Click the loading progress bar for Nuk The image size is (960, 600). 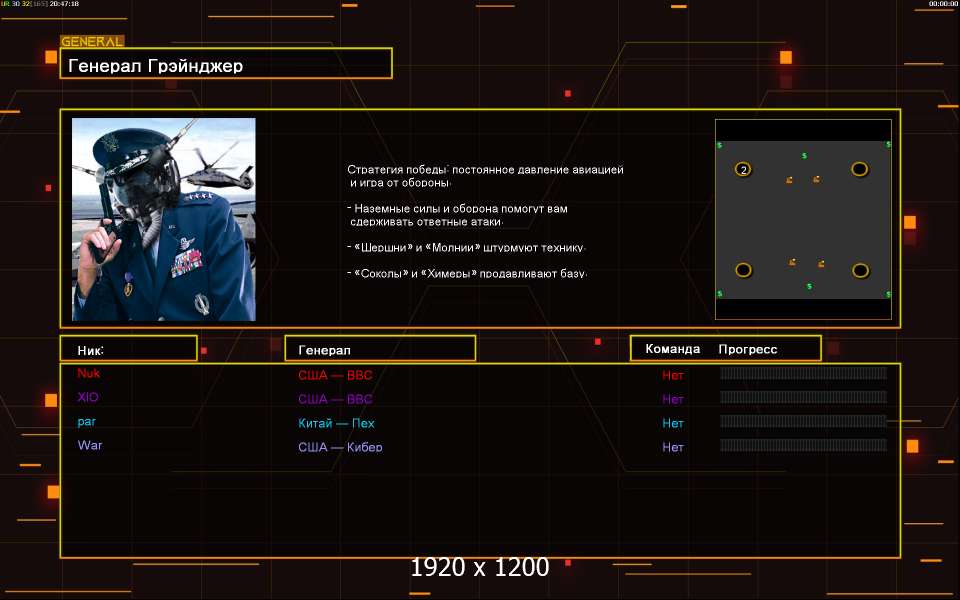[803, 373]
